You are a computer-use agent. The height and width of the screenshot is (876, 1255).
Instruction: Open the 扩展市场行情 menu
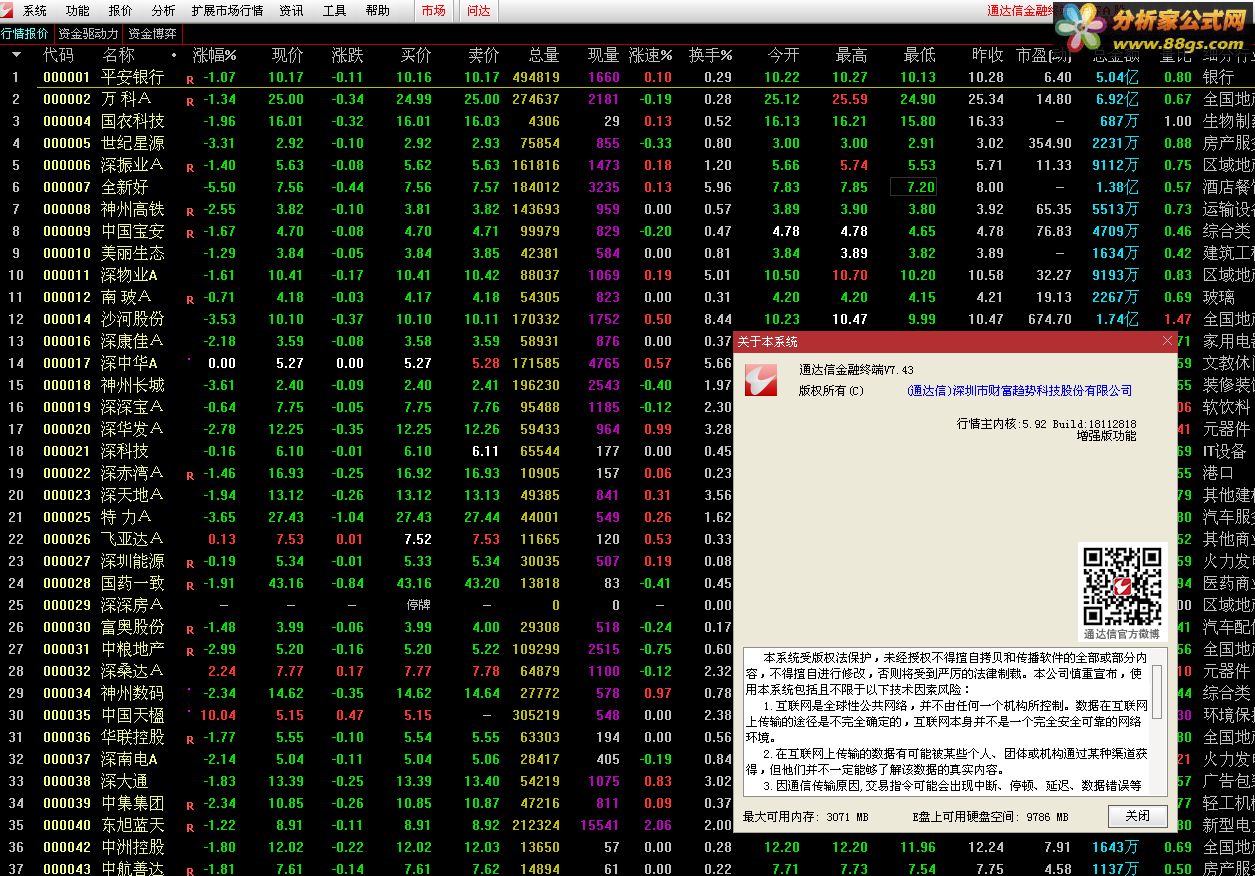point(227,11)
